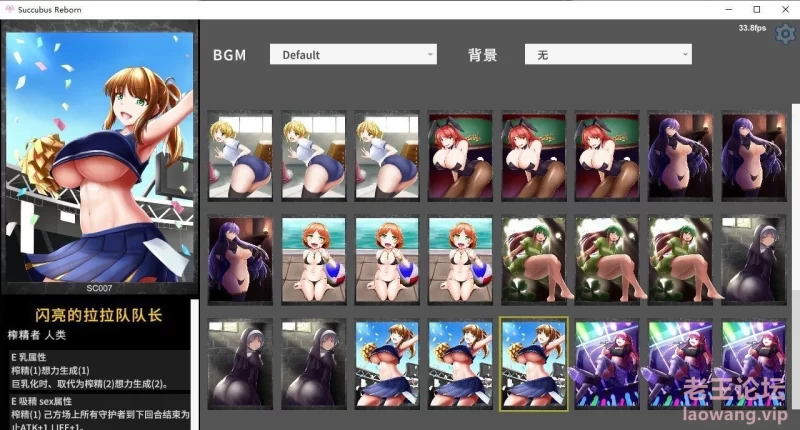Open the BGM Default dropdown

[353, 55]
